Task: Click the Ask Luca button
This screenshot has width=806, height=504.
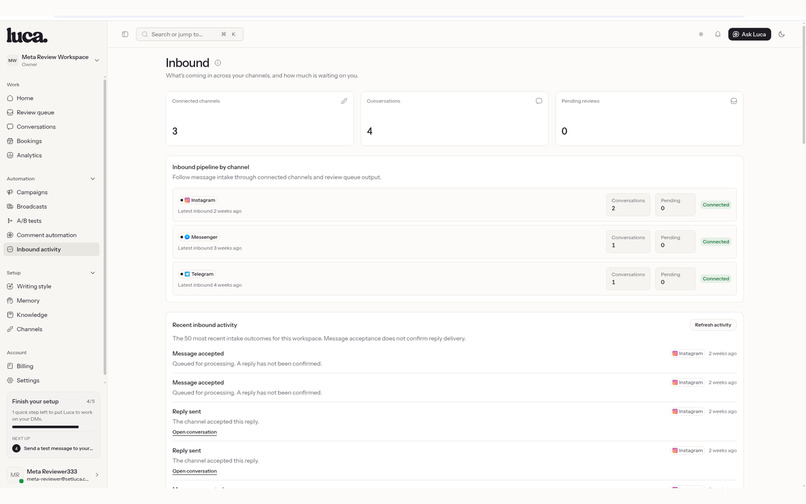Action: coord(749,34)
